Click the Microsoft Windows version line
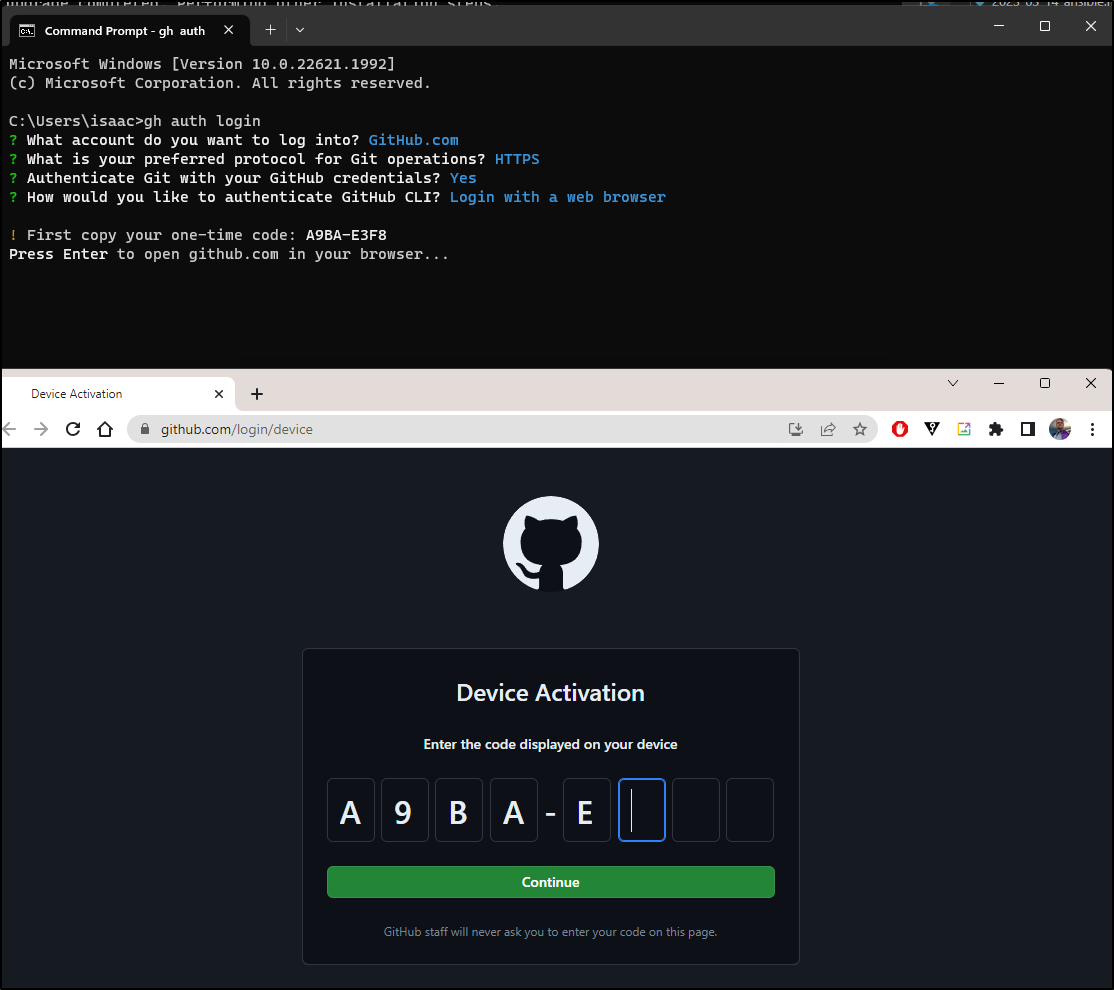The image size is (1114, 990). coord(202,64)
